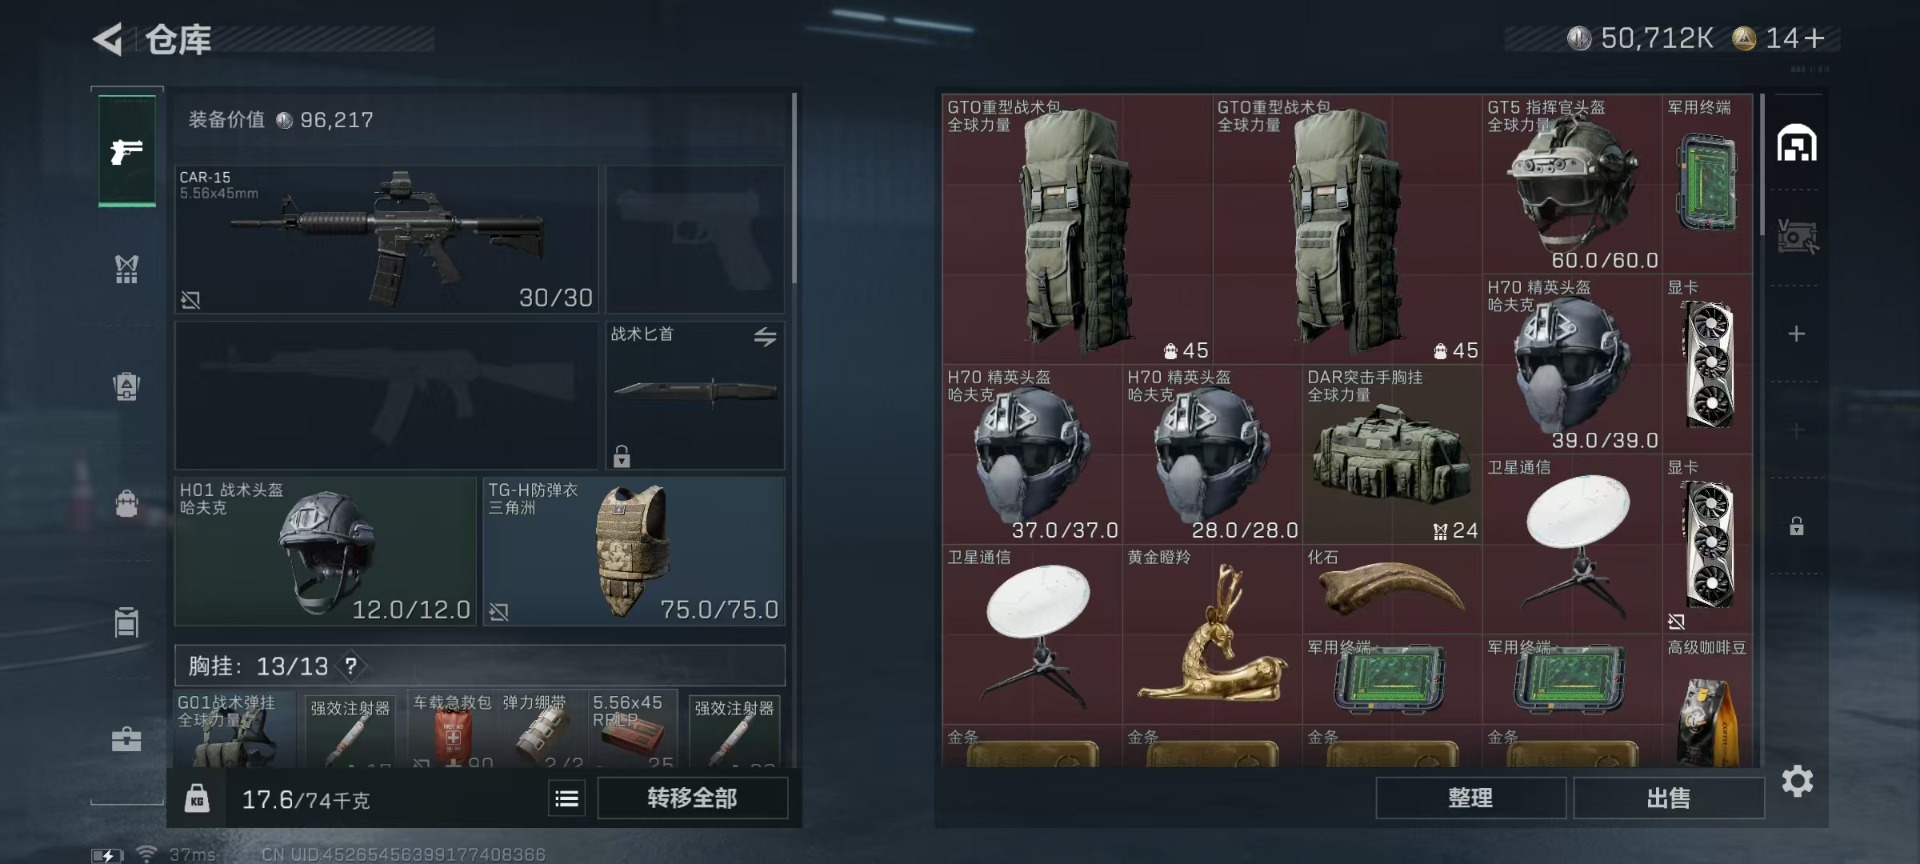Screen dimensions: 1920x864
Task: Open the settings gear icon
Action: point(1797,781)
